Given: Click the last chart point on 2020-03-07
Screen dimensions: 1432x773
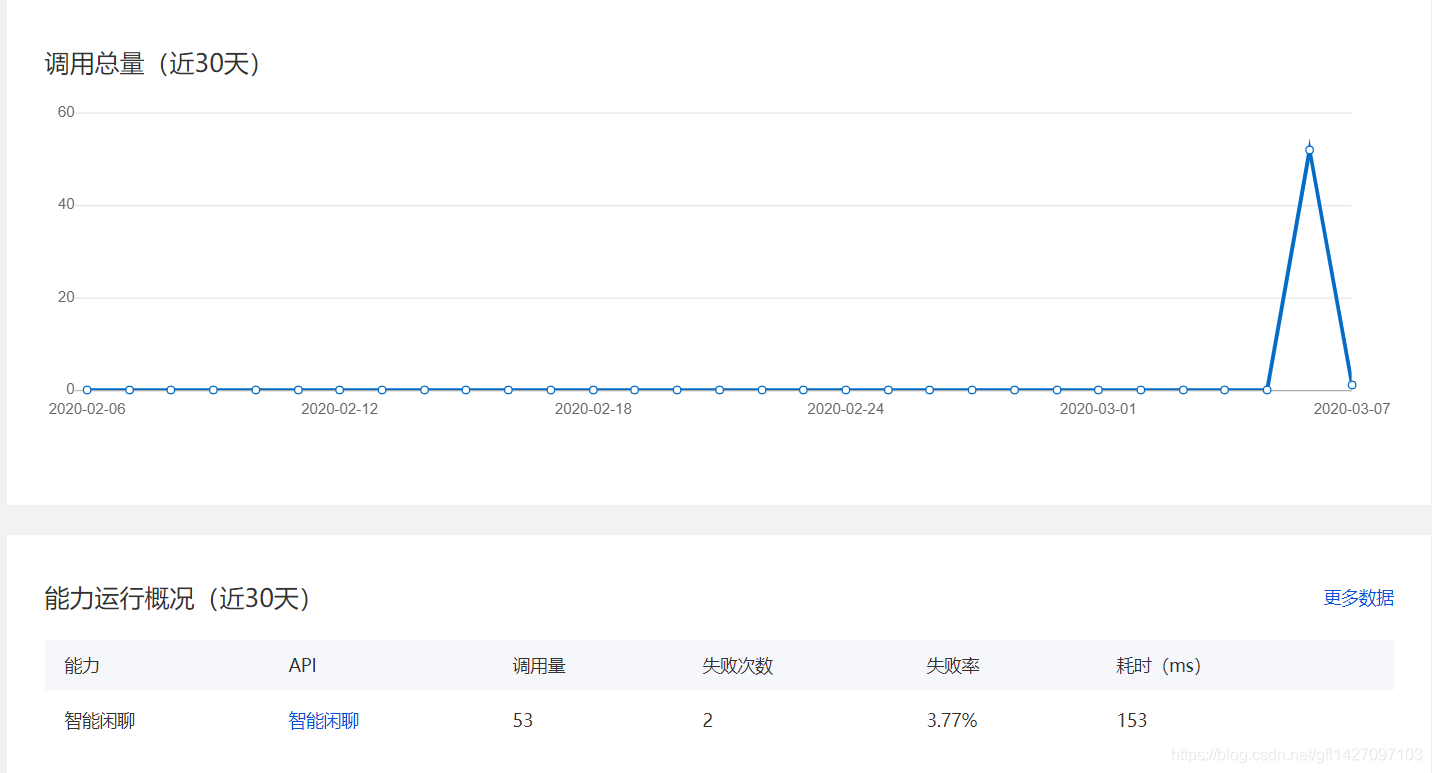Looking at the screenshot, I should tap(1351, 385).
